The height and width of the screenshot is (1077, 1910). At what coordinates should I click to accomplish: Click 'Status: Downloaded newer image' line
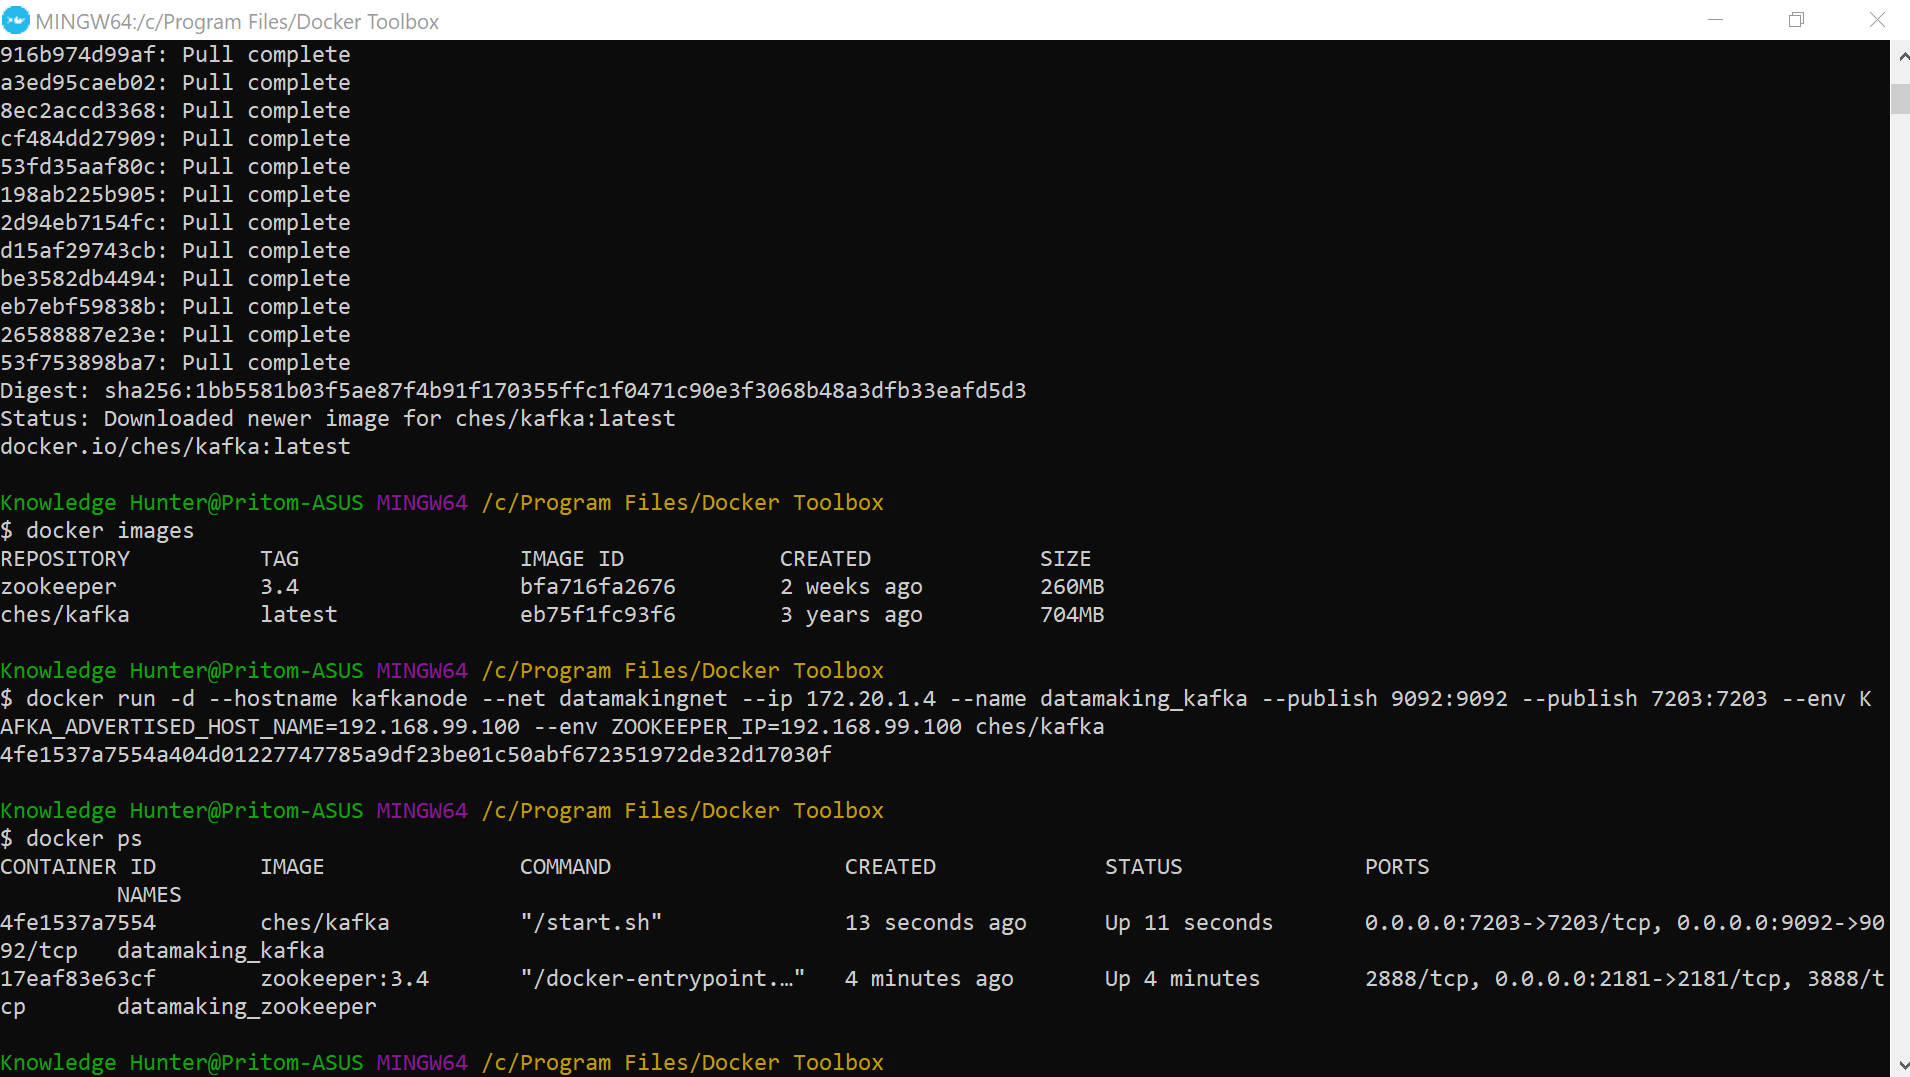pyautogui.click(x=338, y=419)
